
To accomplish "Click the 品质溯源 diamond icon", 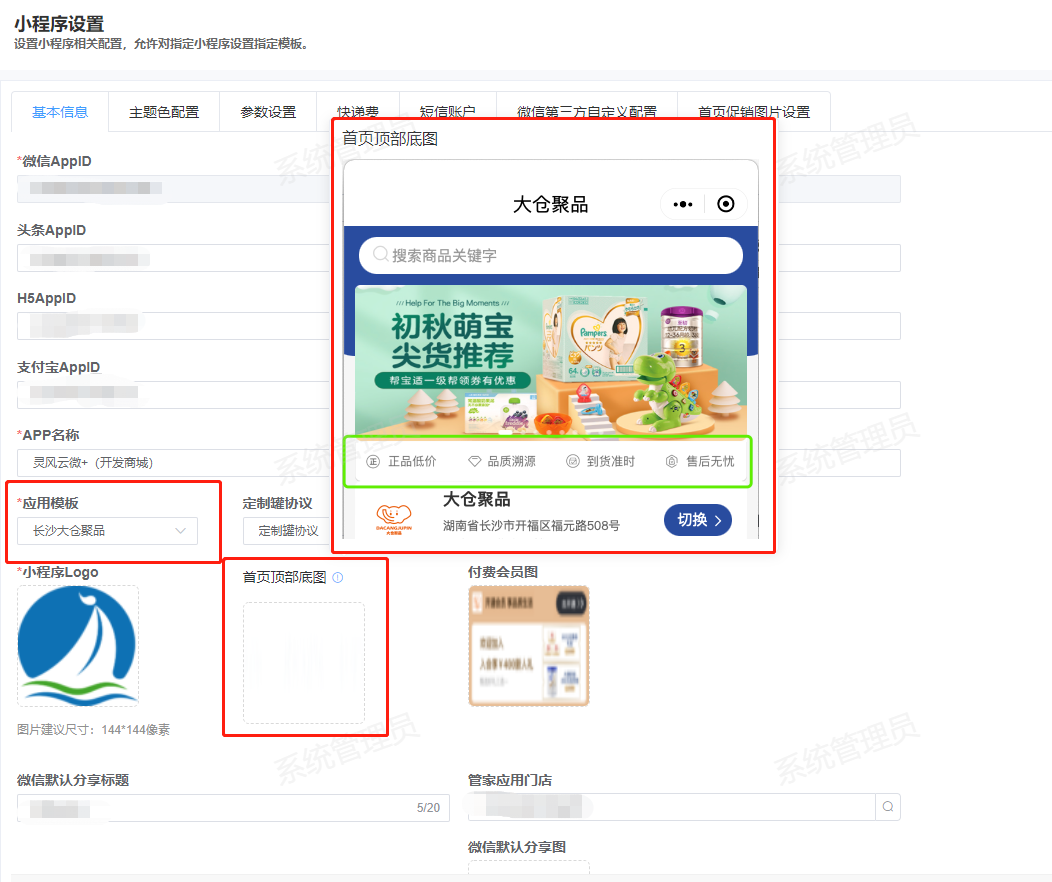I will [474, 461].
